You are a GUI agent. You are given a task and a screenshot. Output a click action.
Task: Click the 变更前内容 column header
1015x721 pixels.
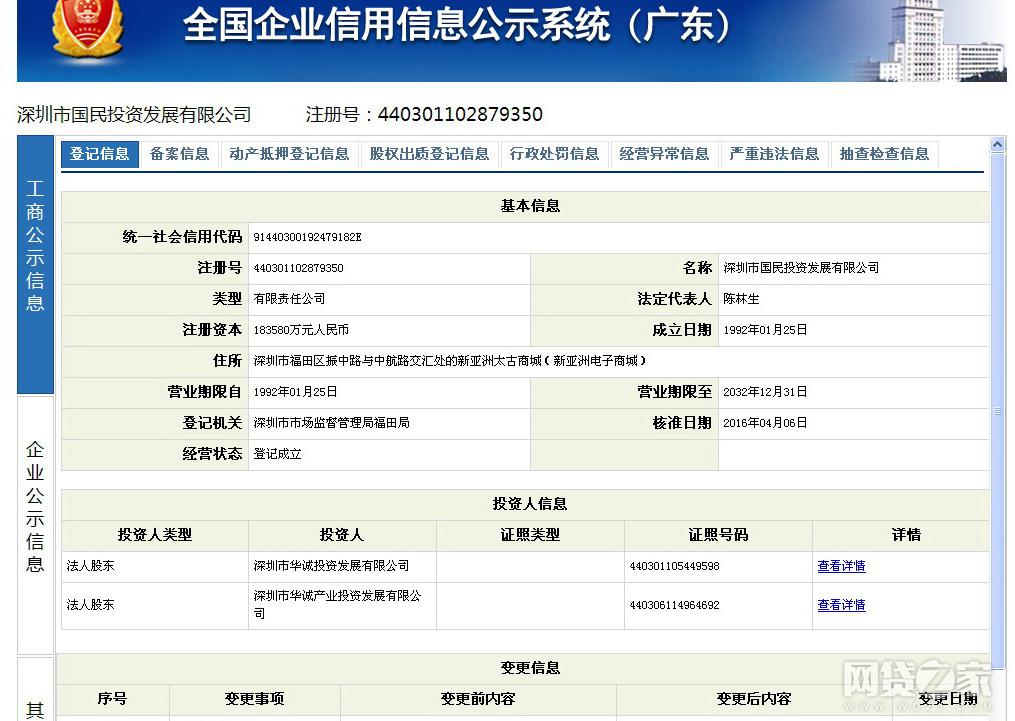478,699
